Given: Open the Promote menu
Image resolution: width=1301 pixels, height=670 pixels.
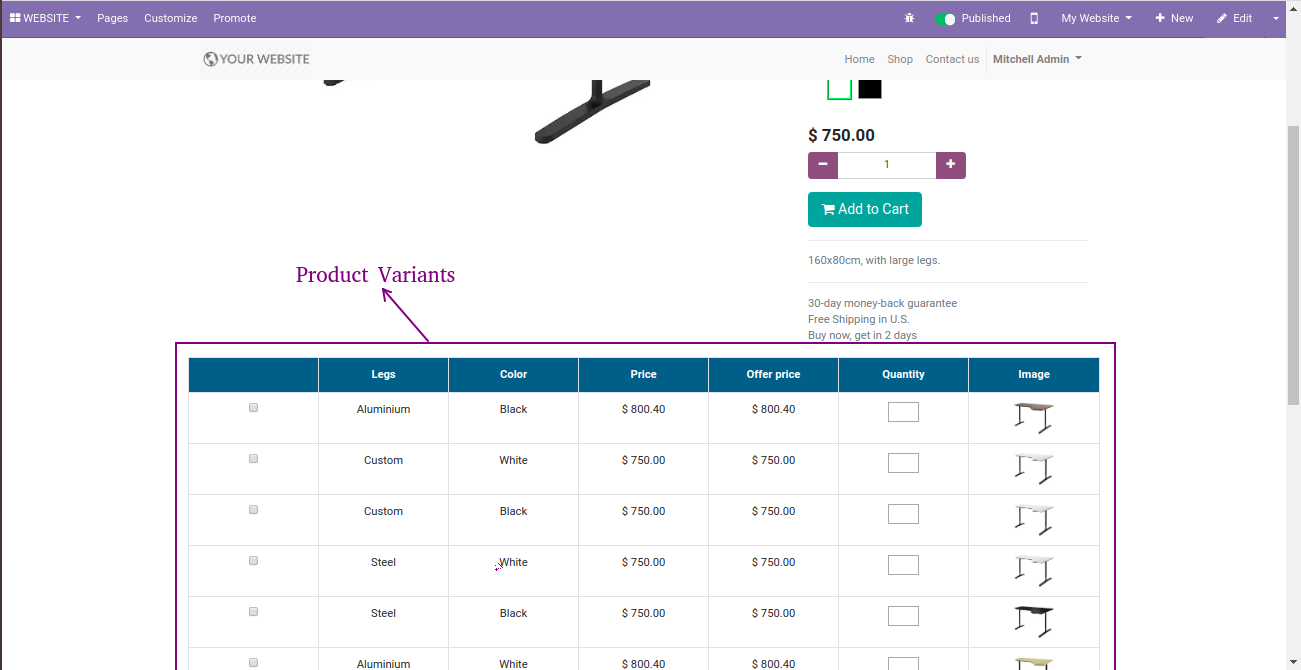Looking at the screenshot, I should point(235,18).
